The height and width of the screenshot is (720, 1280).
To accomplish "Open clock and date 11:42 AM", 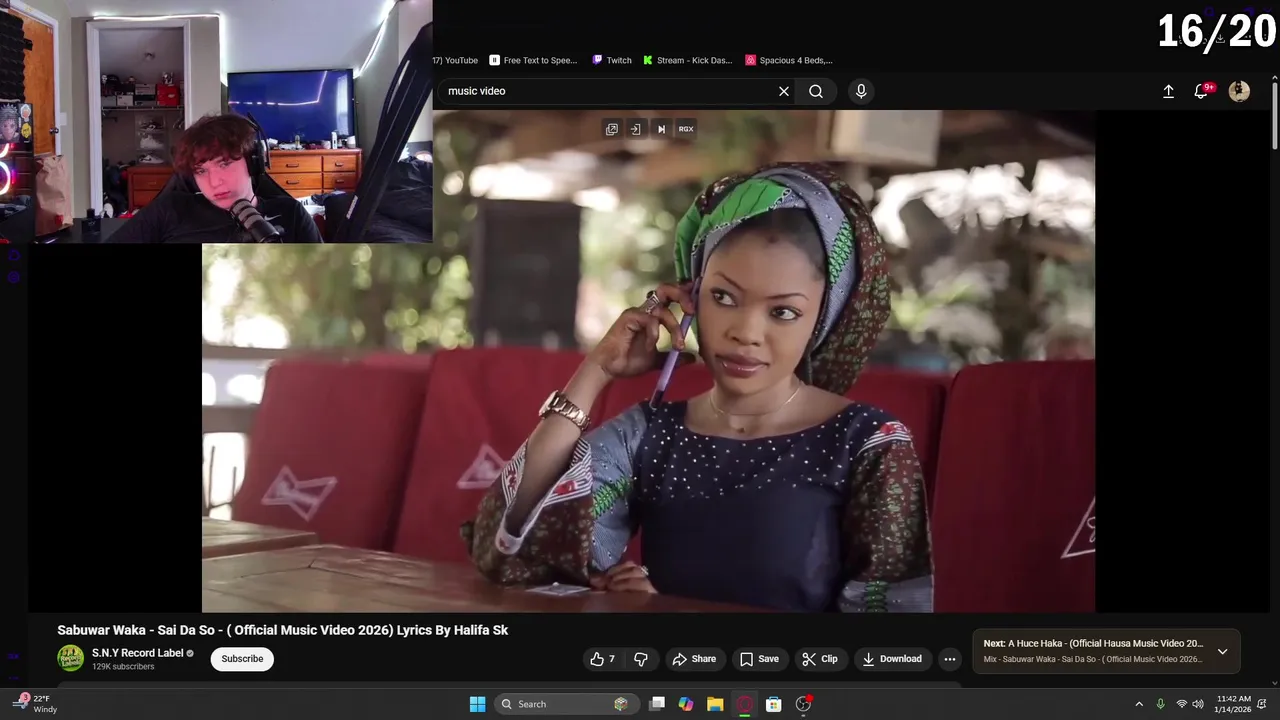I will [1233, 704].
